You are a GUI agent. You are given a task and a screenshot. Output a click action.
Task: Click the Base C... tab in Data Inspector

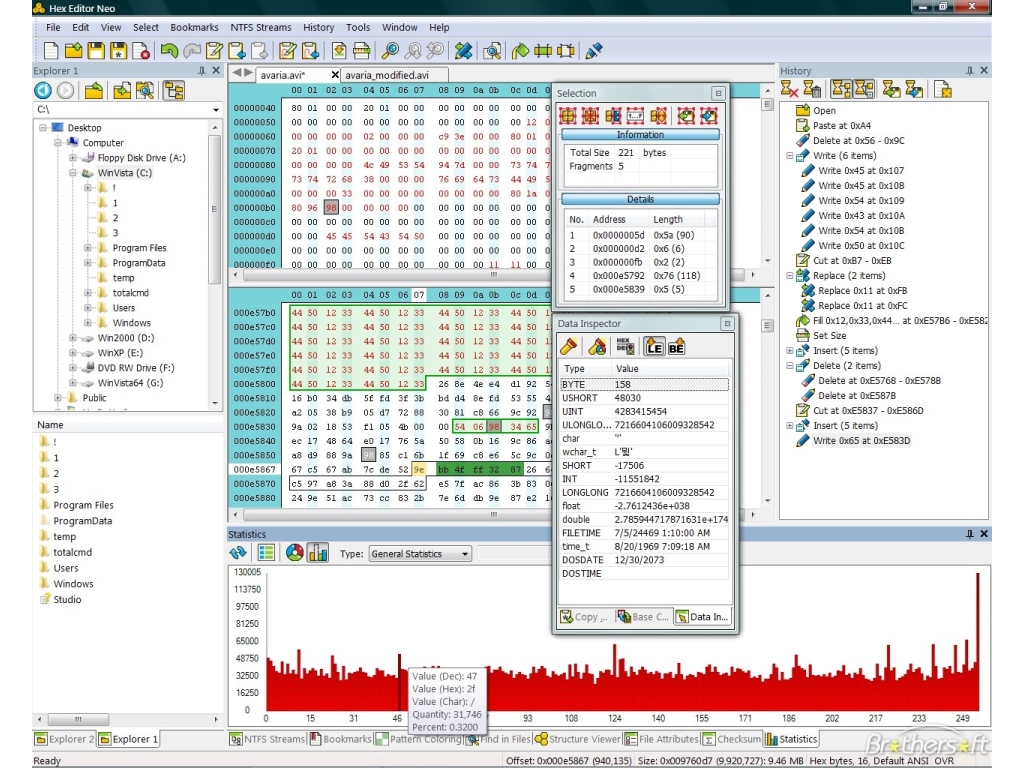(643, 616)
